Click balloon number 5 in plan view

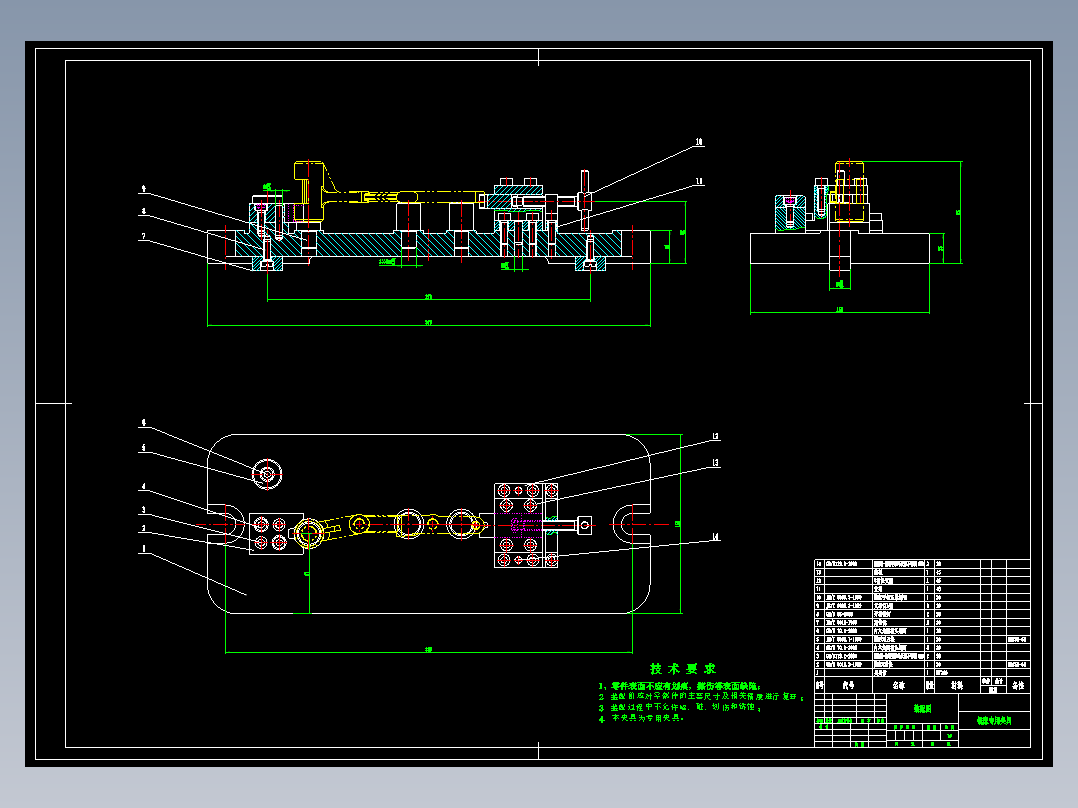coord(143,448)
